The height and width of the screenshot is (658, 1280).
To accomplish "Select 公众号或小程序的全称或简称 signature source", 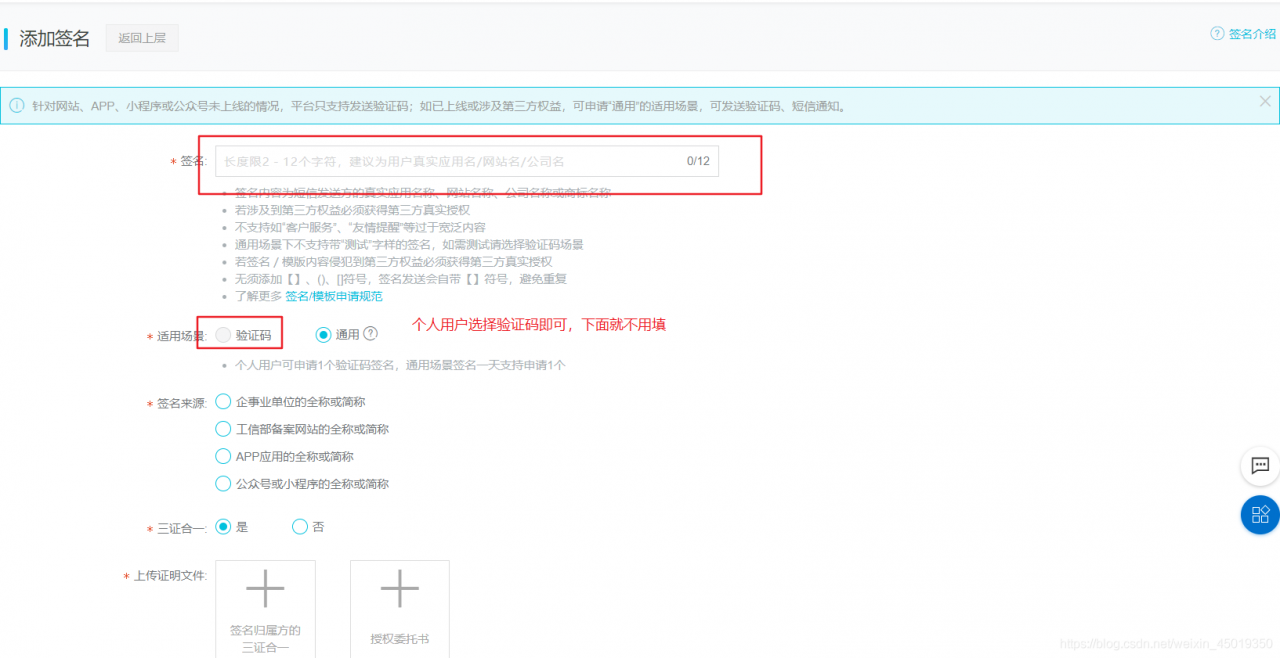I will click(223, 483).
